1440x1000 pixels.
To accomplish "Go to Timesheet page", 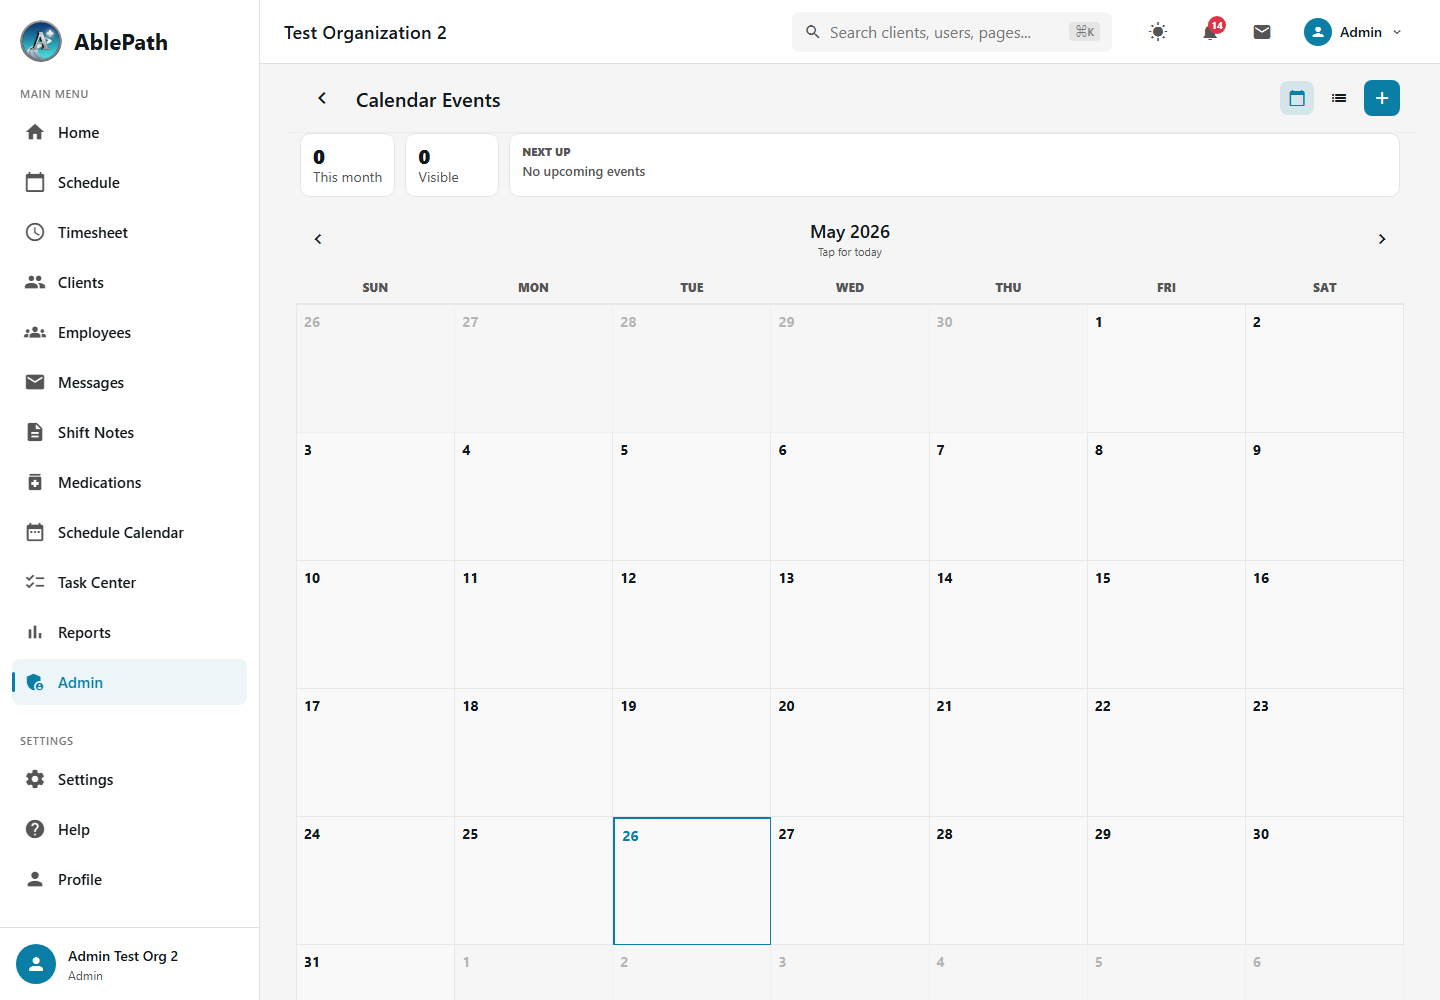I will pyautogui.click(x=129, y=232).
